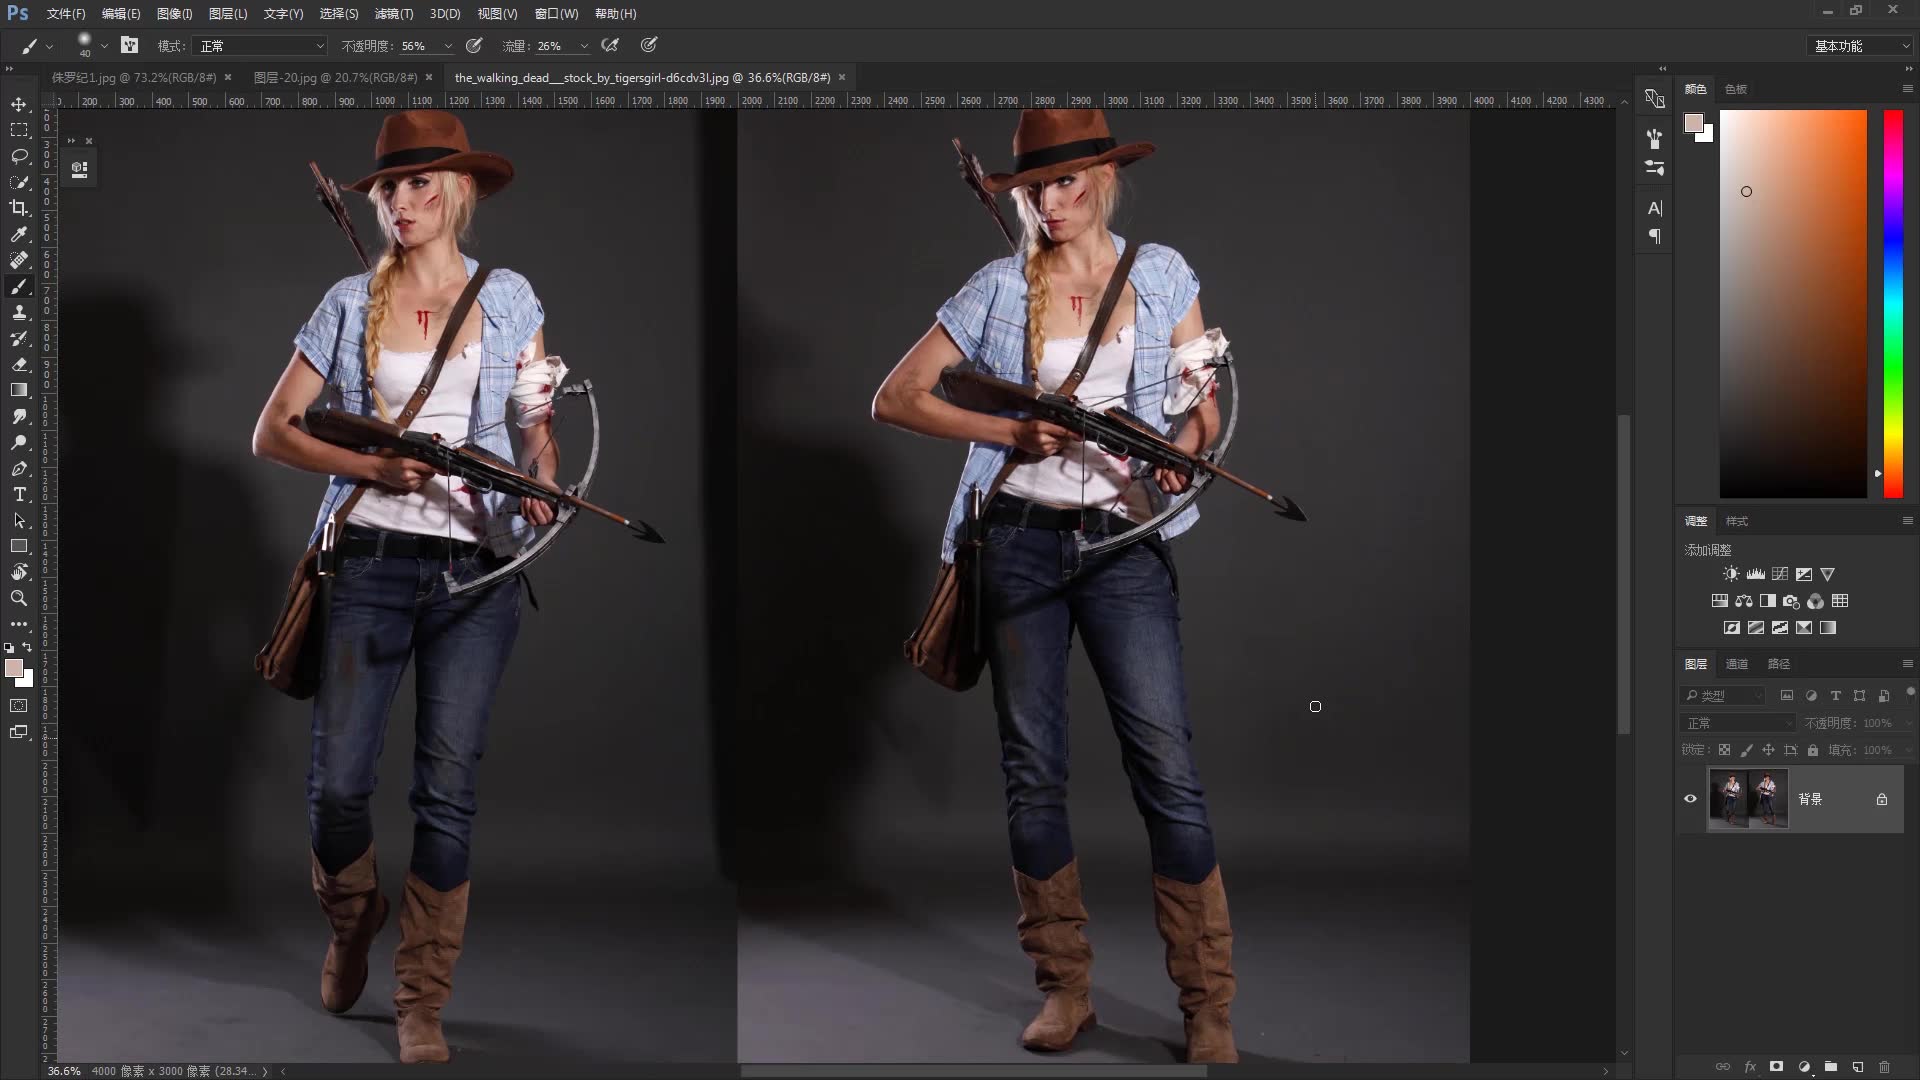This screenshot has height=1080, width=1920.
Task: Create a new layer
Action: [1857, 1067]
